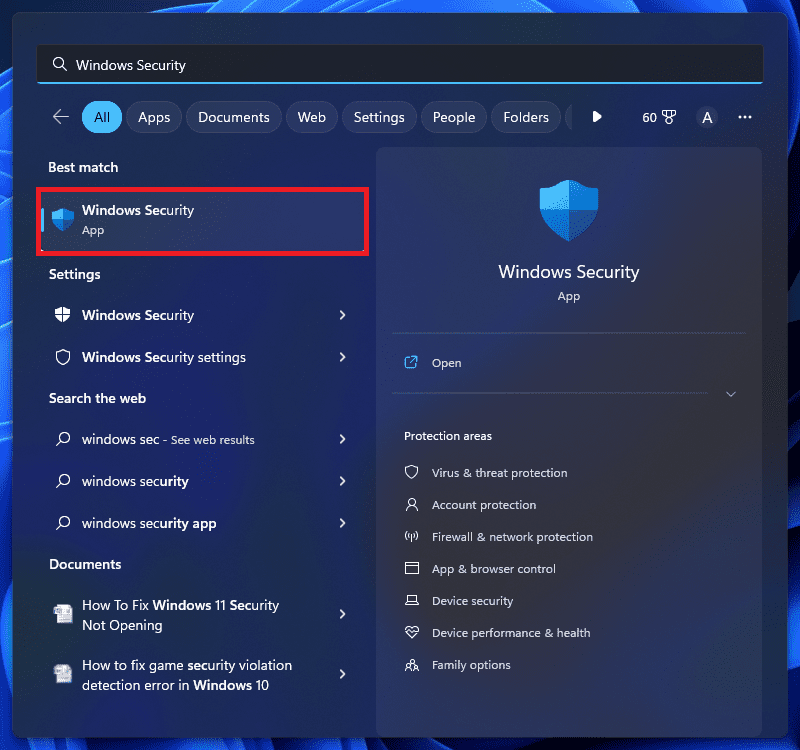Image resolution: width=800 pixels, height=750 pixels.
Task: Switch to the Apps filter
Action: click(154, 117)
